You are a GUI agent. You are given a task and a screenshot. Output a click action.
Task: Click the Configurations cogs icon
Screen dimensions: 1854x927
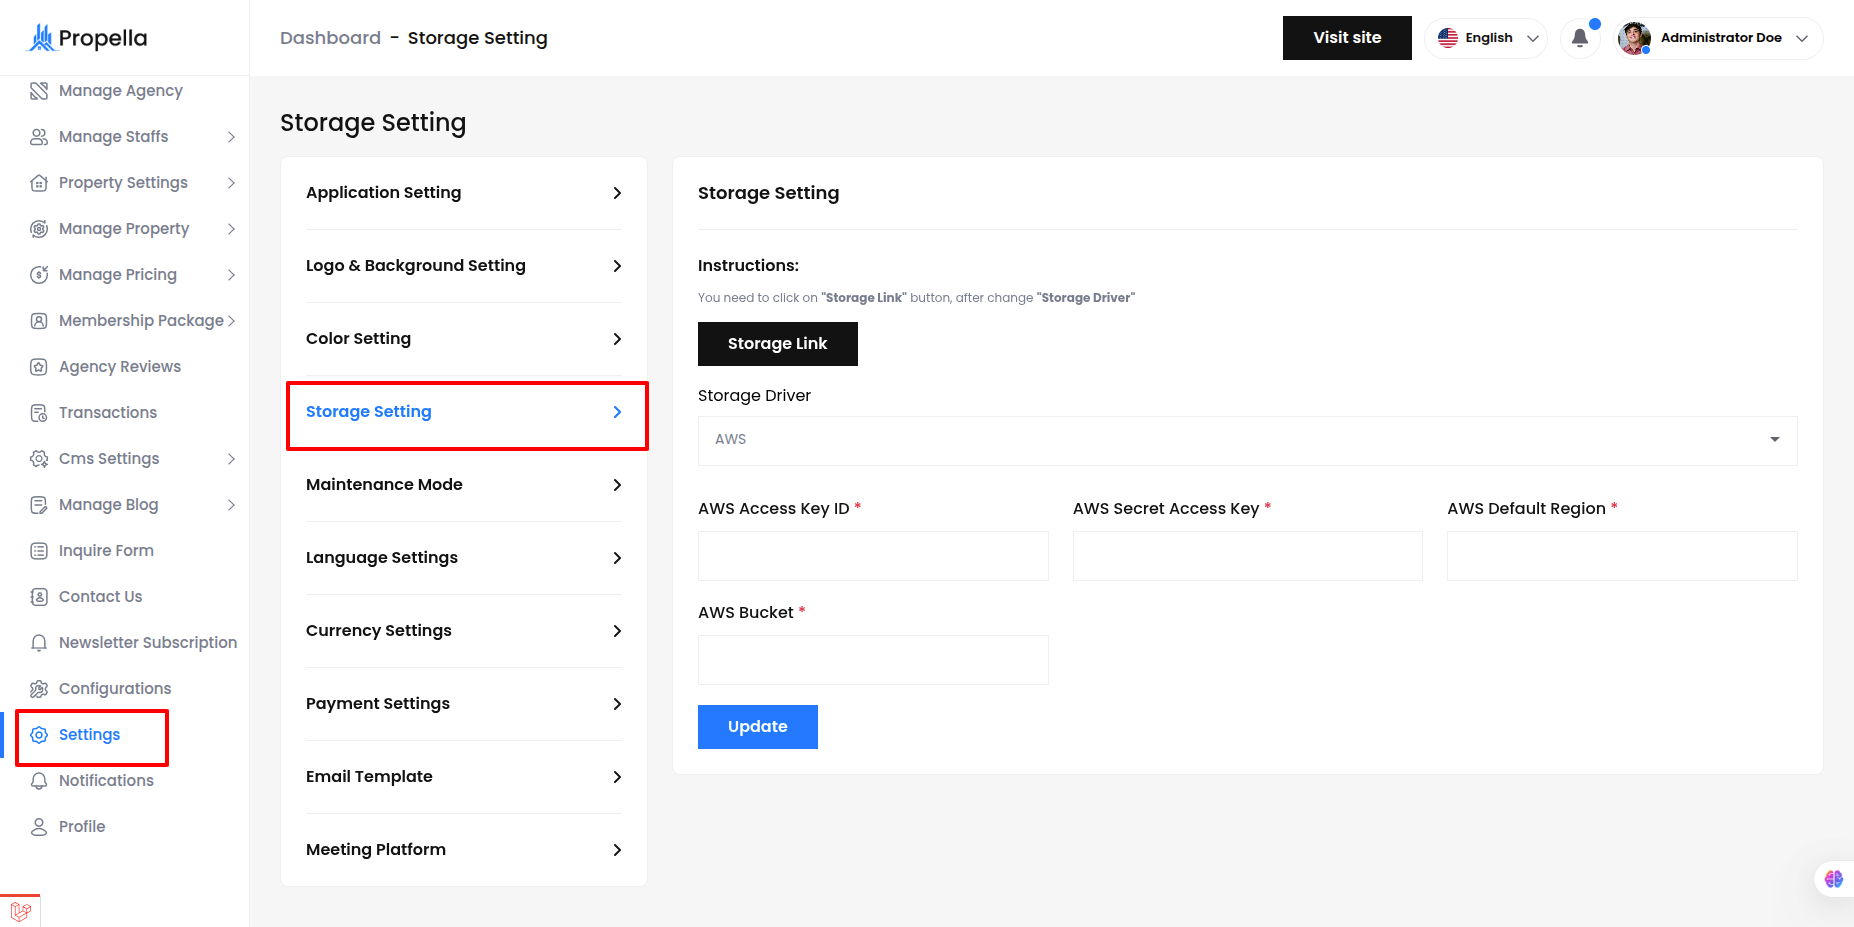pyautogui.click(x=39, y=689)
